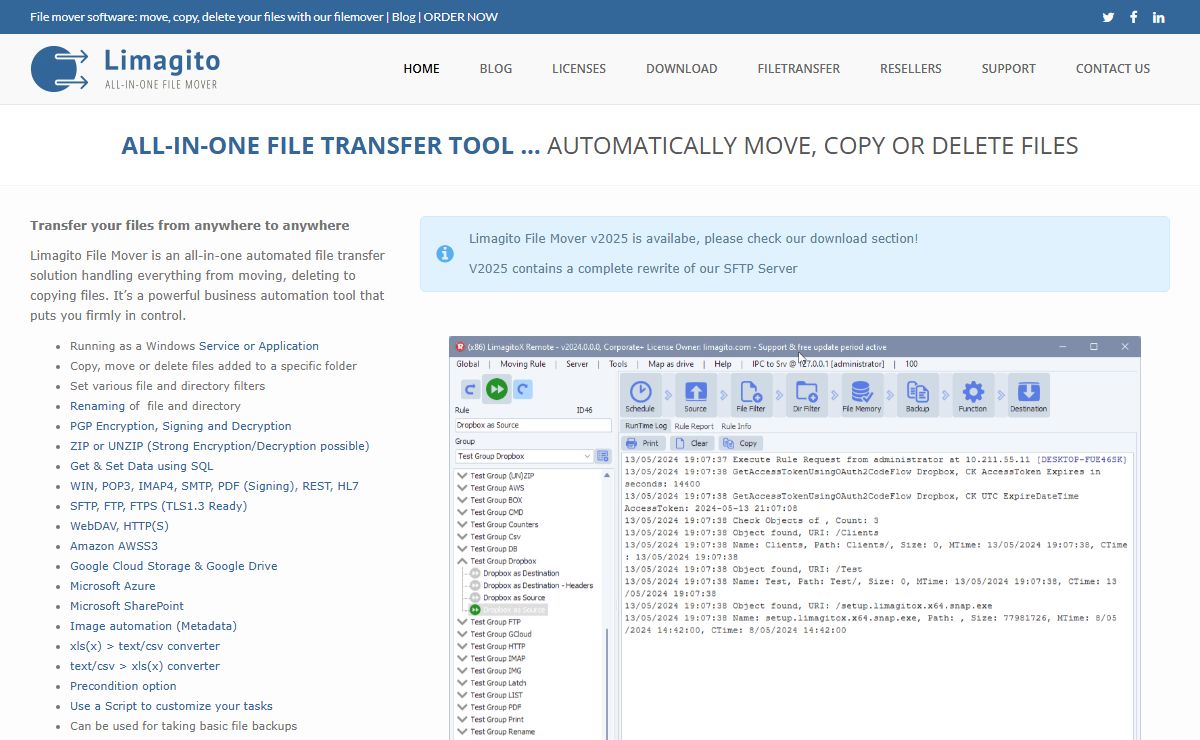Open the Precondition option link
Image resolution: width=1200 pixels, height=740 pixels.
123,686
